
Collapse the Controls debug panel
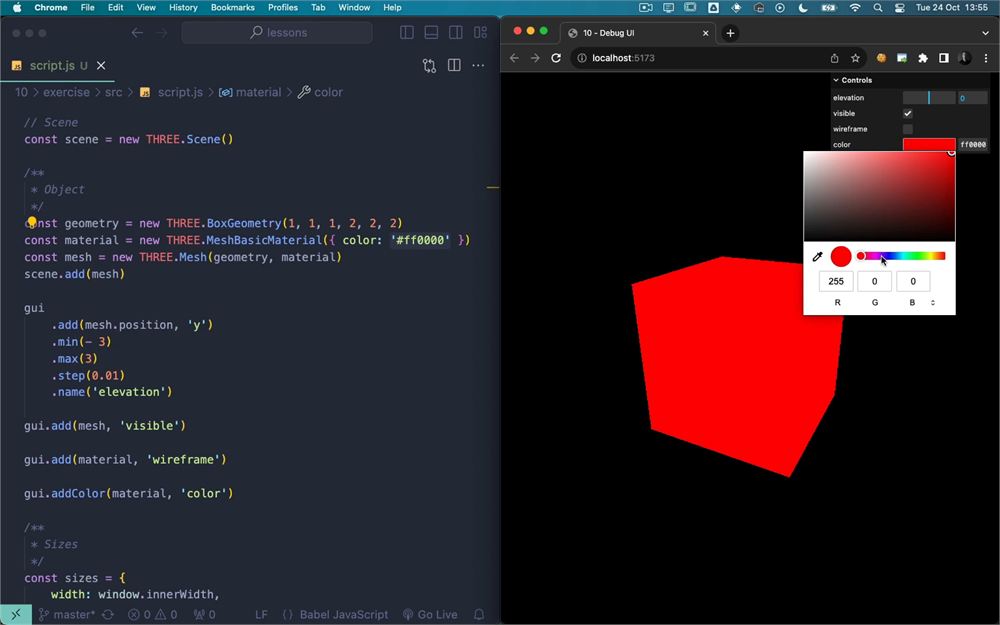click(x=910, y=80)
